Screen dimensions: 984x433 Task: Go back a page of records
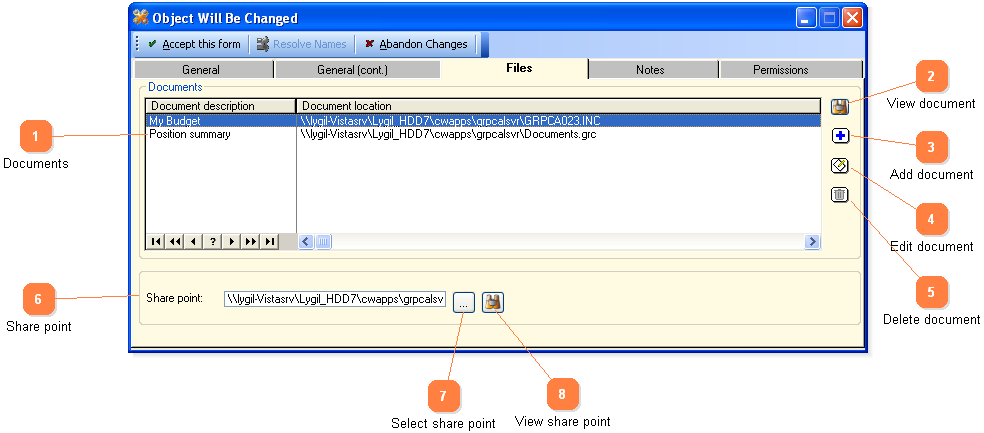[x=174, y=242]
